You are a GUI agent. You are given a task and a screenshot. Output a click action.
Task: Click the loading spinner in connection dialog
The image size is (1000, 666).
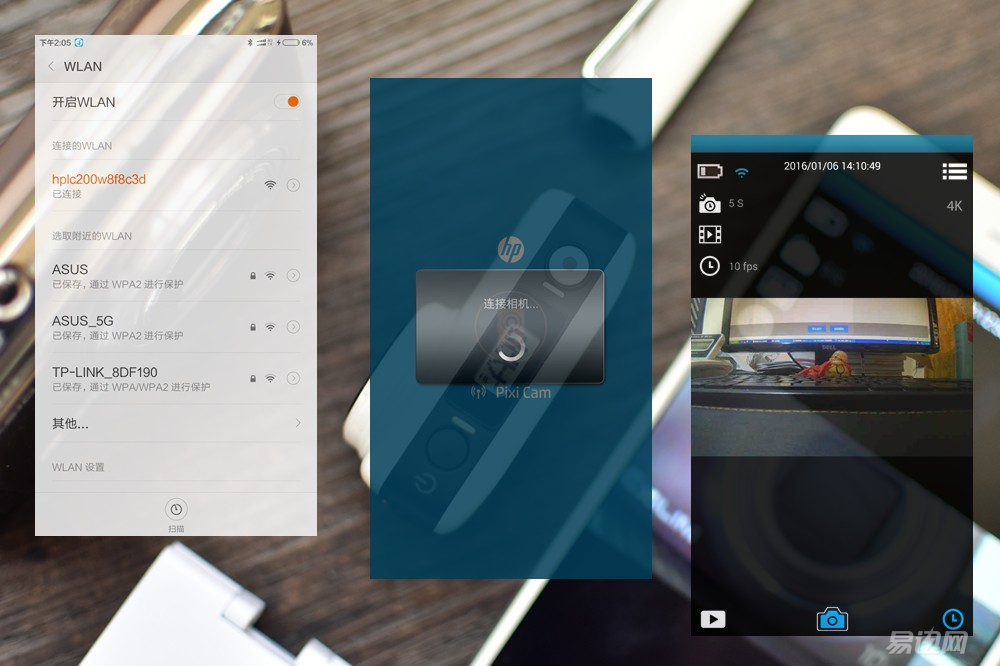pos(511,347)
